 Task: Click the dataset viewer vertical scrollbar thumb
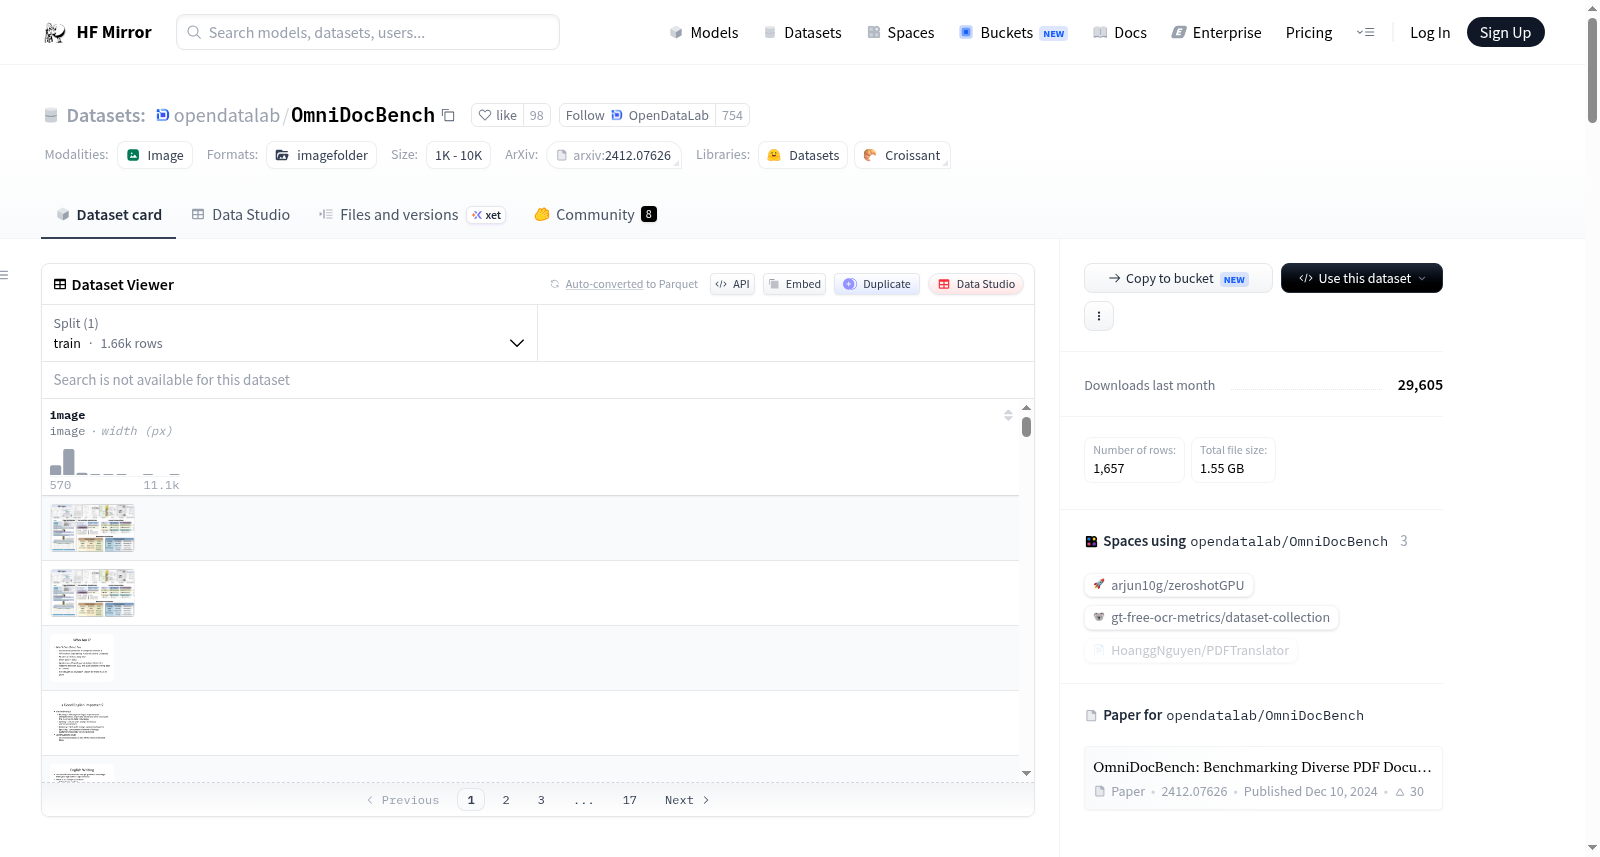tap(1026, 427)
